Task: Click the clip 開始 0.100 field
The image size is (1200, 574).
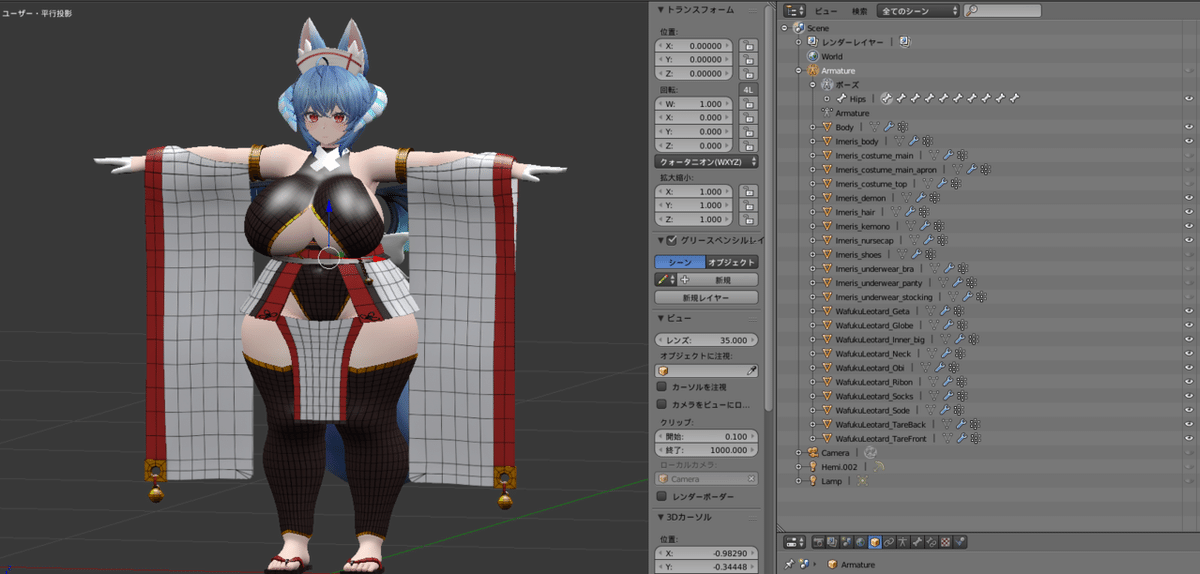Action: coord(706,437)
